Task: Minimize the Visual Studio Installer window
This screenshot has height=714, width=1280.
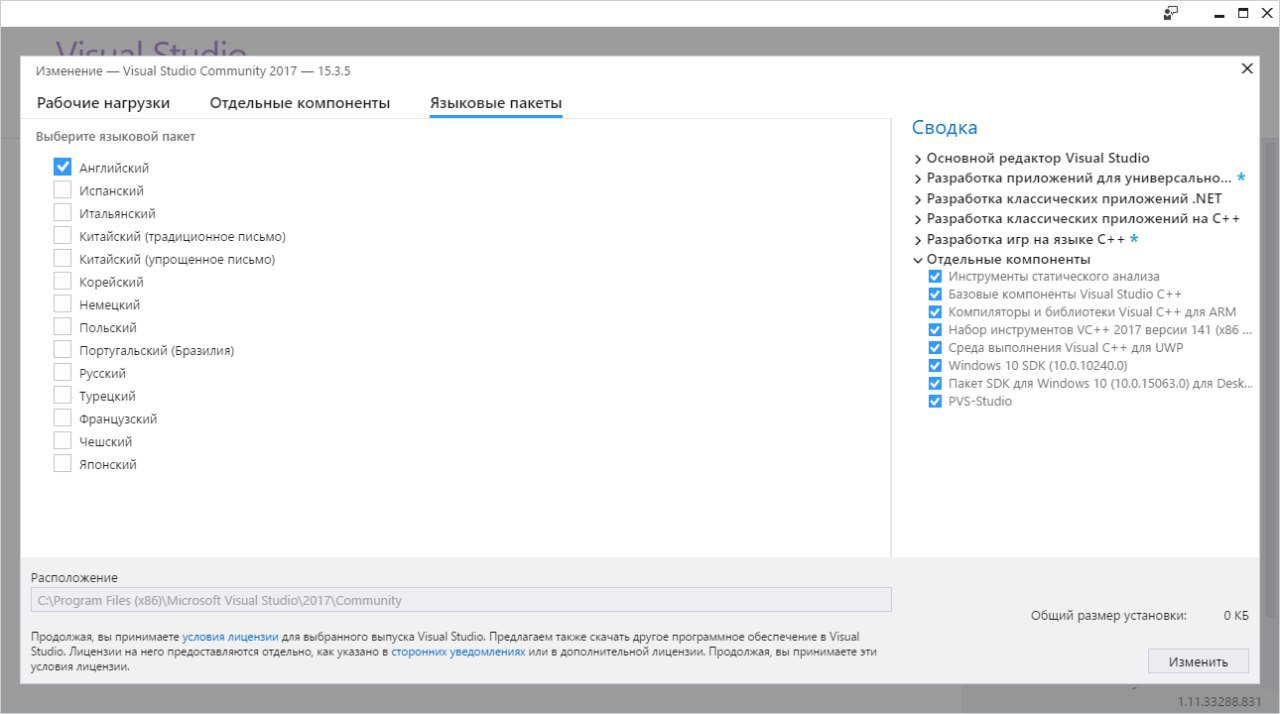Action: (x=1217, y=13)
